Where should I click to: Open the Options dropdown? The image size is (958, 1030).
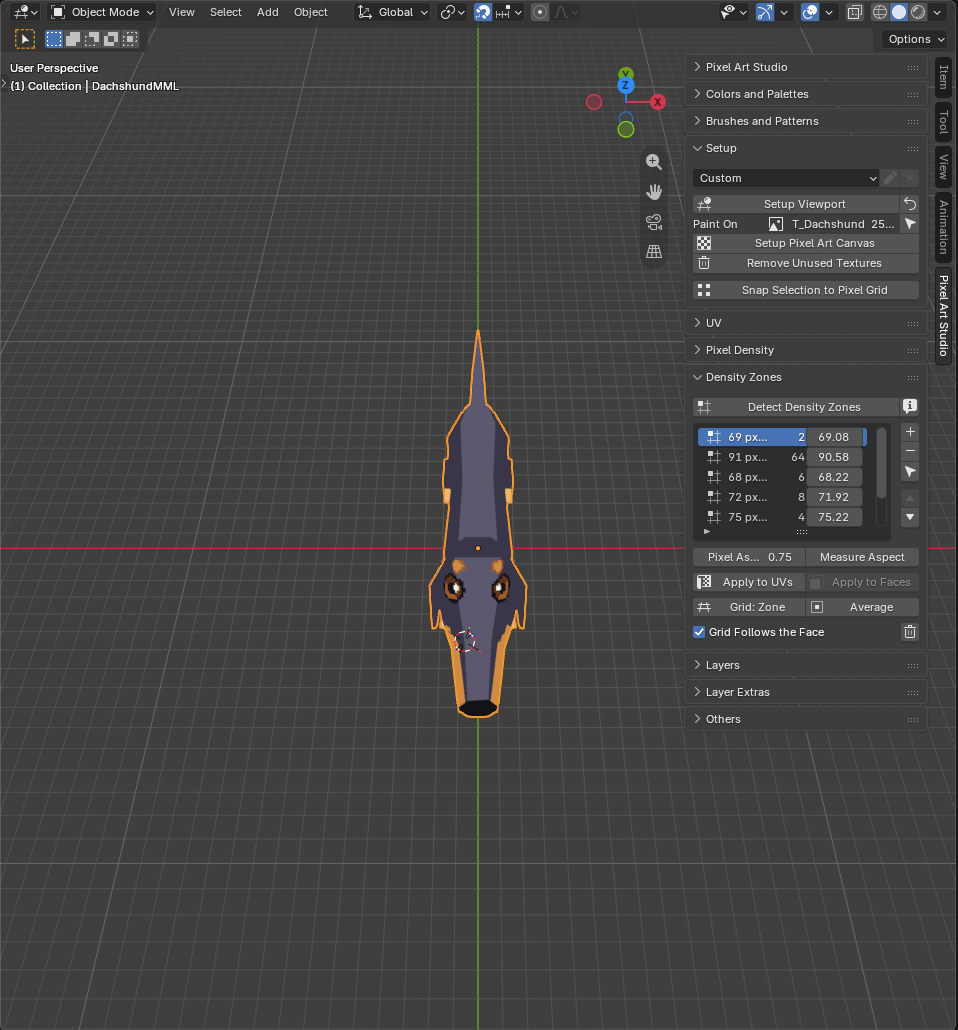(914, 39)
